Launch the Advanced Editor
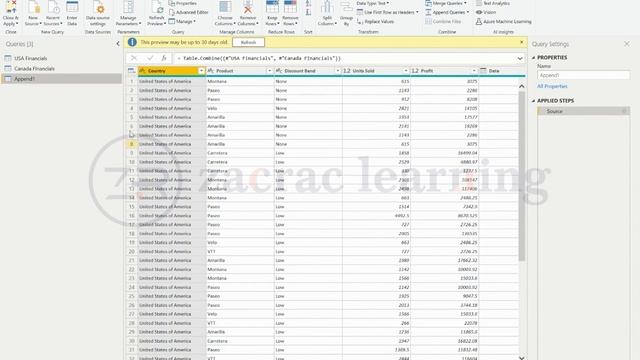 [x=189, y=12]
